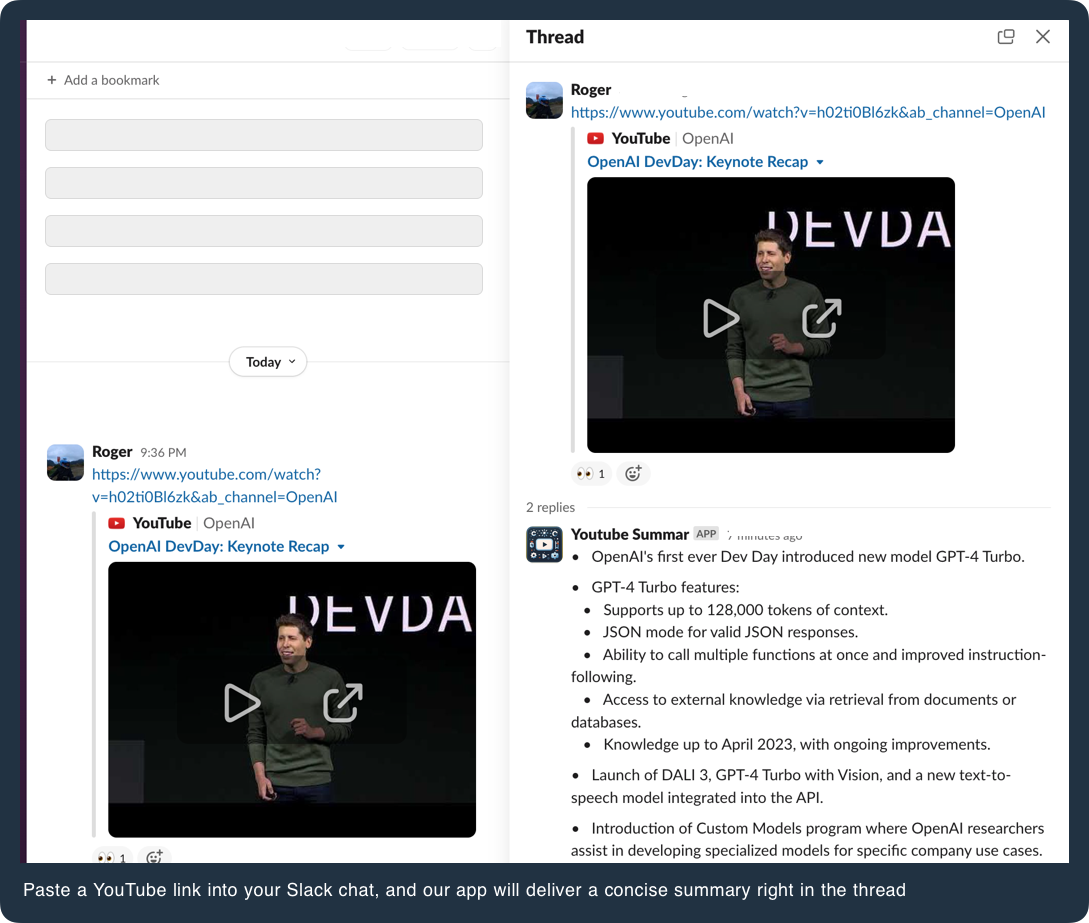
Task: Click the Youtube Summar app avatar
Action: (544, 544)
